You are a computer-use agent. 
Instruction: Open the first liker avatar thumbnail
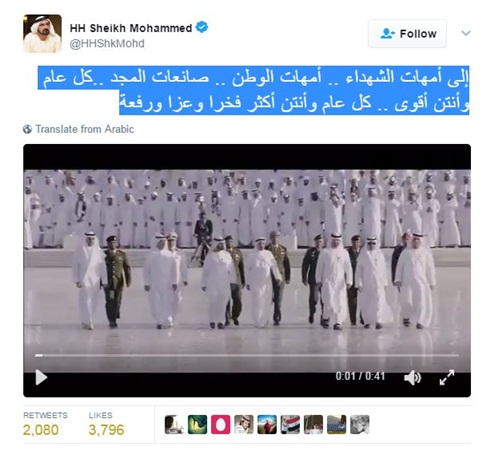click(x=174, y=424)
